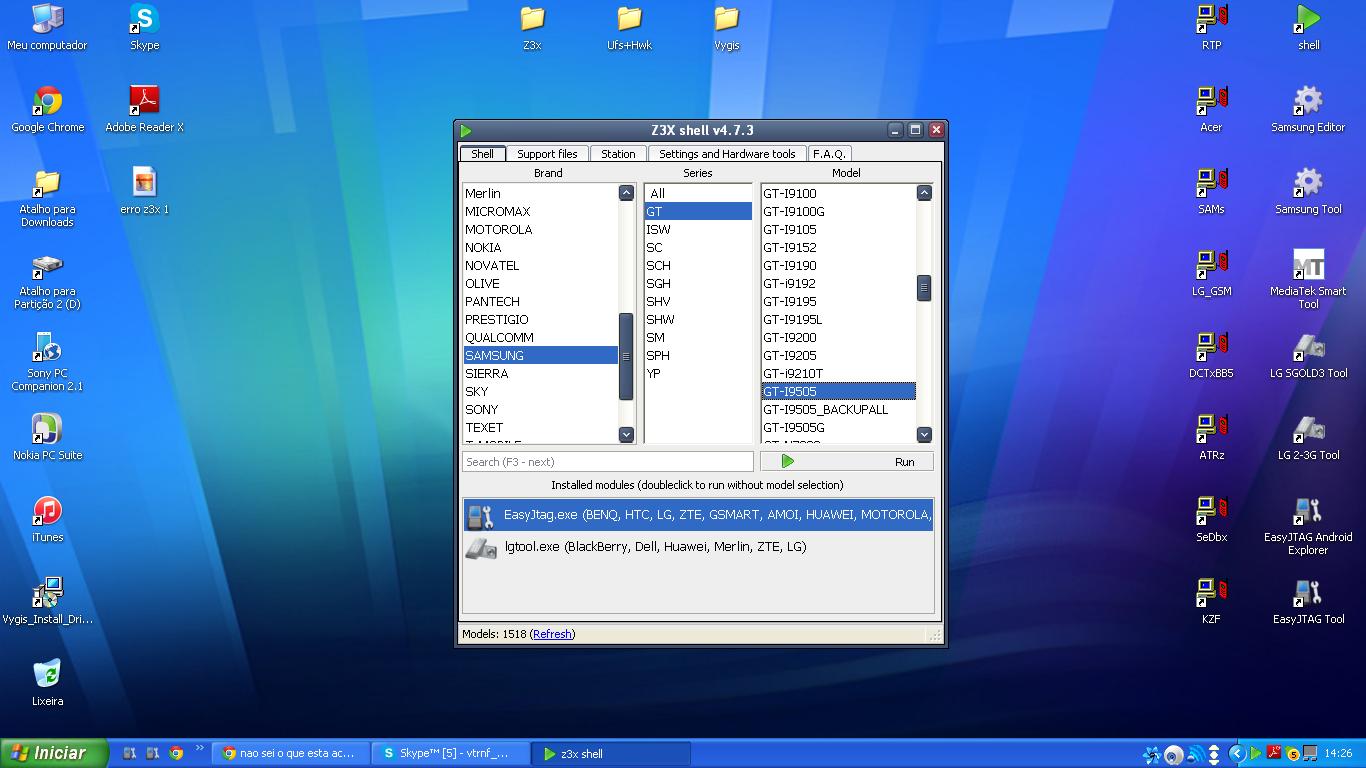
Task: Switch to the Shell tab
Action: click(x=482, y=154)
